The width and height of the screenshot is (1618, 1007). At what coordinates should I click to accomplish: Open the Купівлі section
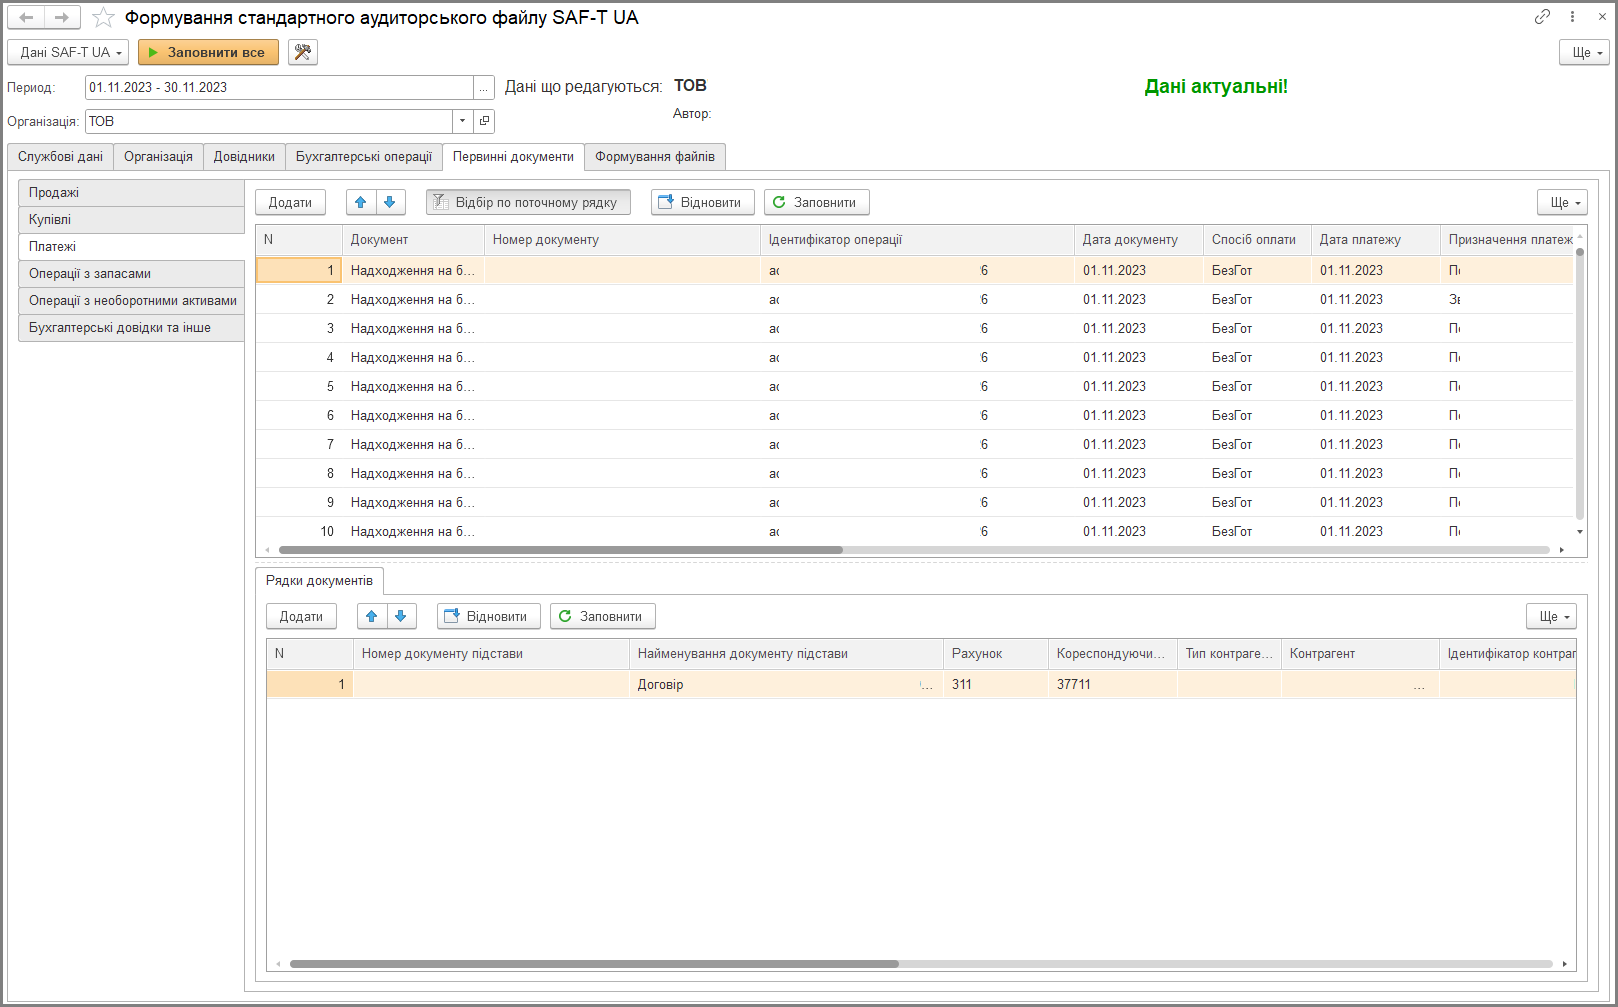click(x=131, y=220)
